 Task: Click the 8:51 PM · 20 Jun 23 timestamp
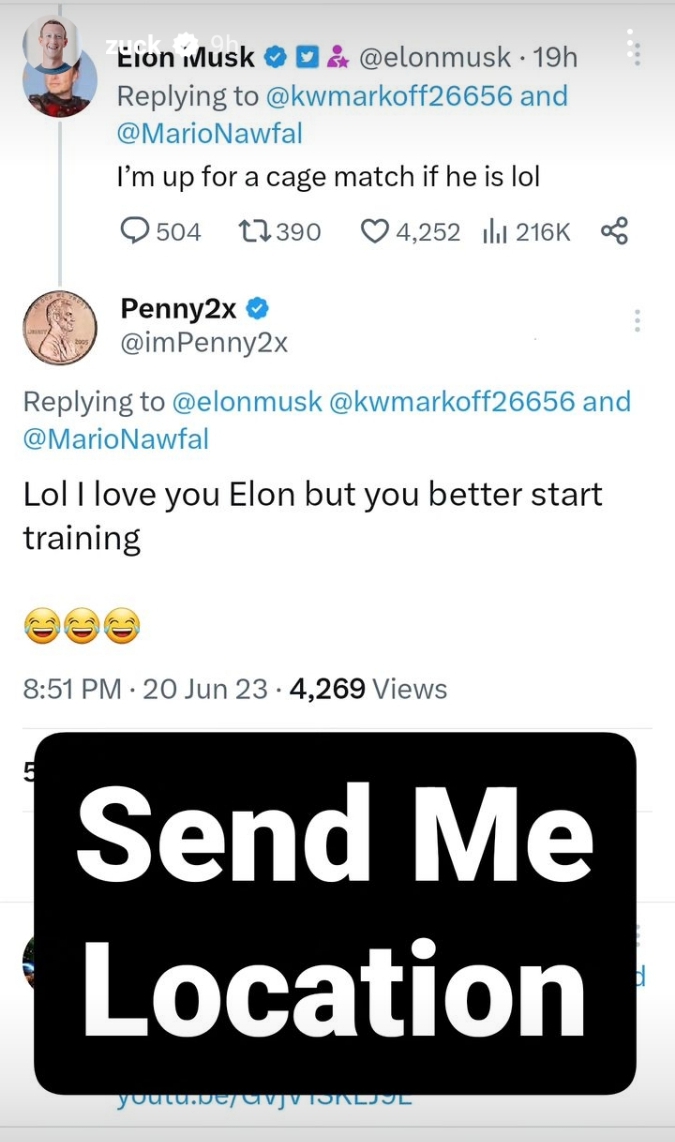click(x=145, y=688)
